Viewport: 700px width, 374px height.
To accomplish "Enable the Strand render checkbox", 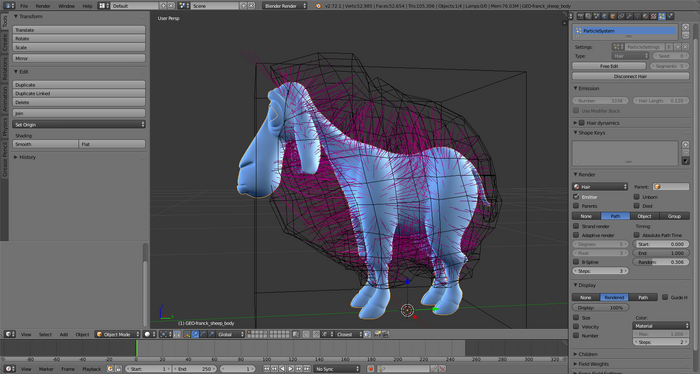I will click(x=576, y=226).
